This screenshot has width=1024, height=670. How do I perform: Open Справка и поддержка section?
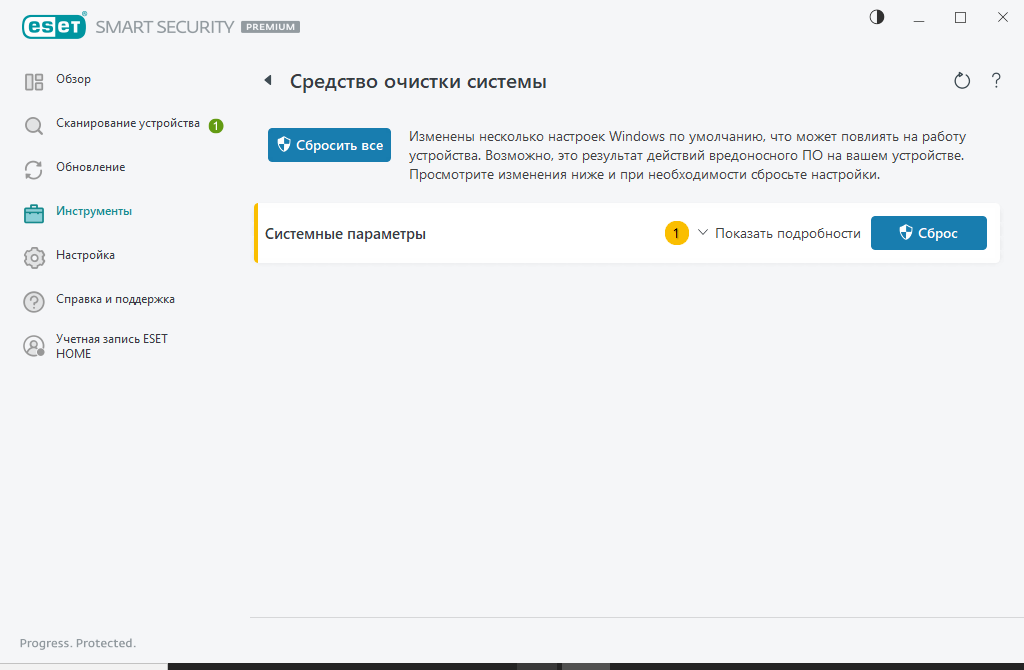click(116, 299)
